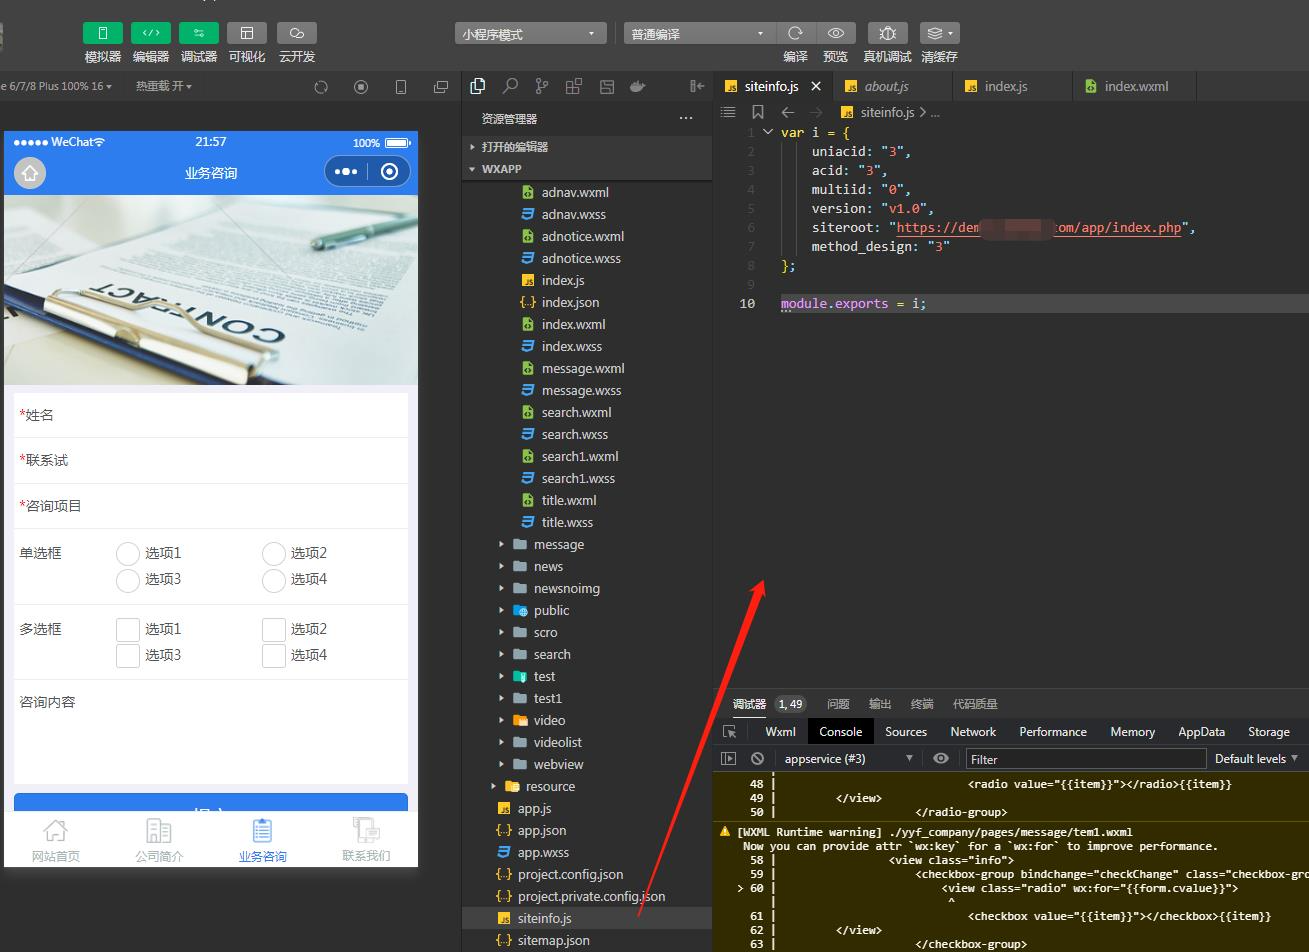The width and height of the screenshot is (1309, 952).
Task: Open cloud development (云开发)
Action: click(x=297, y=33)
